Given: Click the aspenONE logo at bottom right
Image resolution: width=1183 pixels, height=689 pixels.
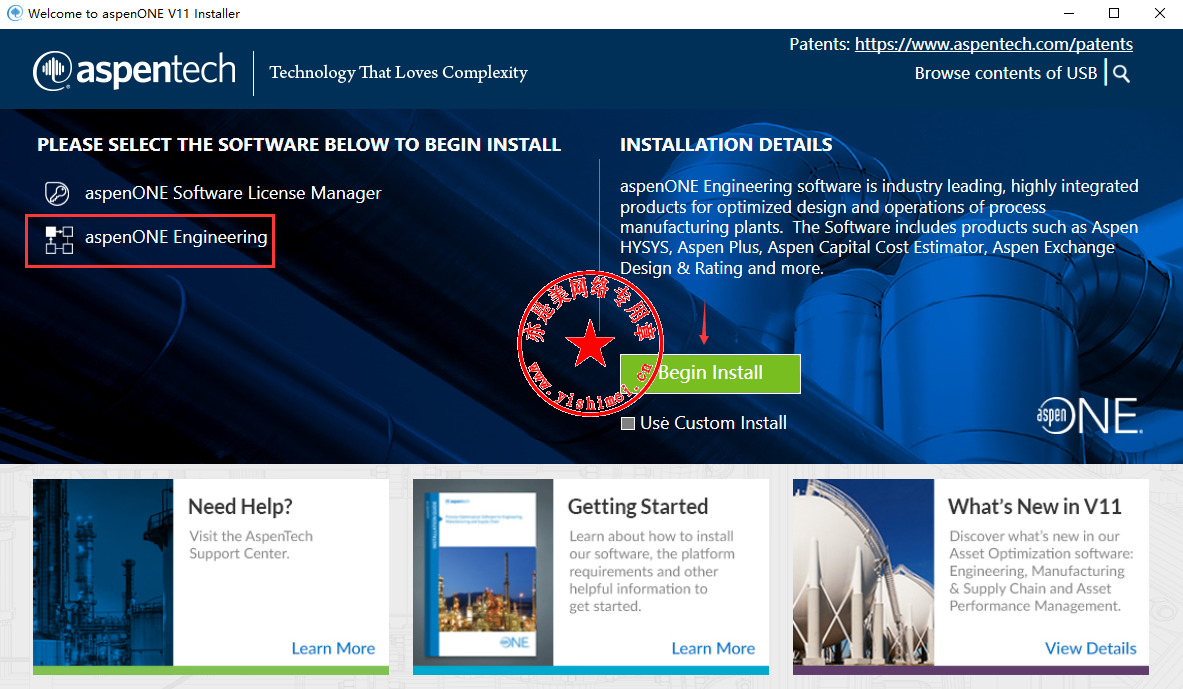Looking at the screenshot, I should (1089, 416).
